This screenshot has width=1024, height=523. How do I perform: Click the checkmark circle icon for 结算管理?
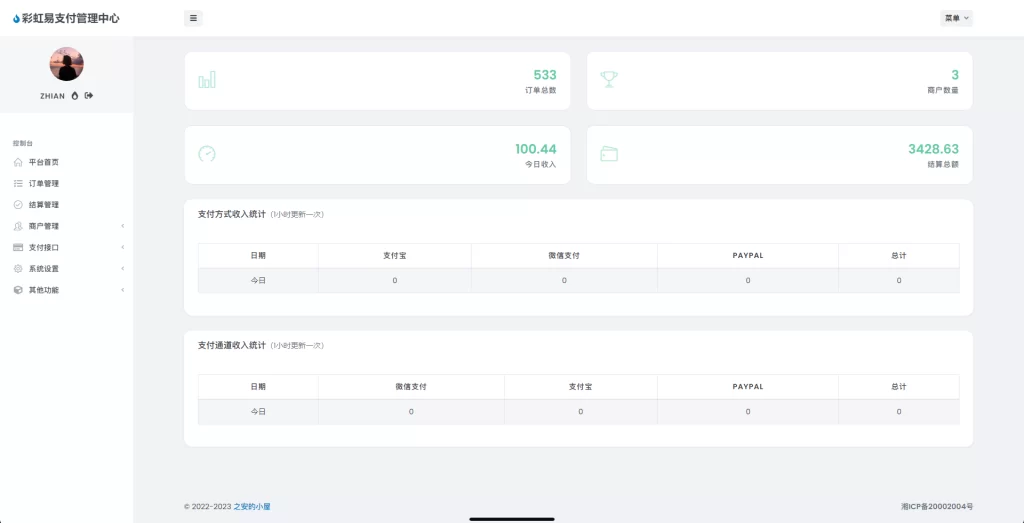(18, 204)
